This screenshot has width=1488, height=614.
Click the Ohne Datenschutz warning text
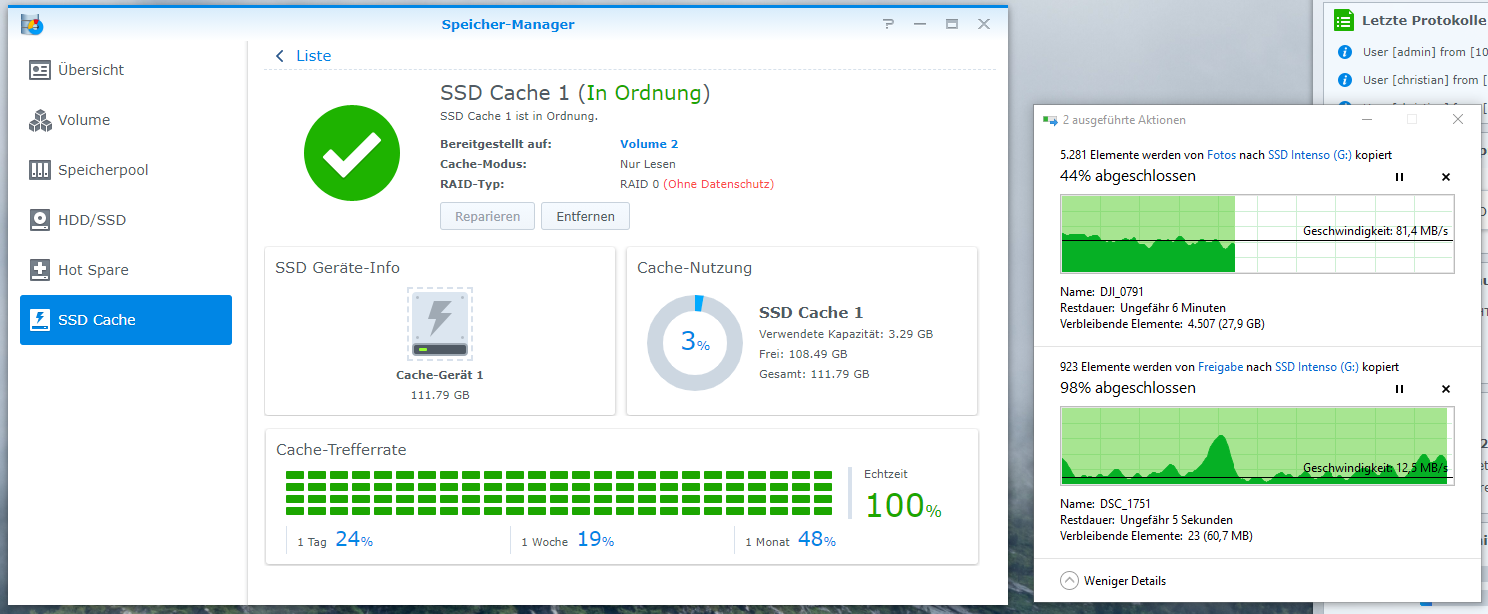[718, 184]
